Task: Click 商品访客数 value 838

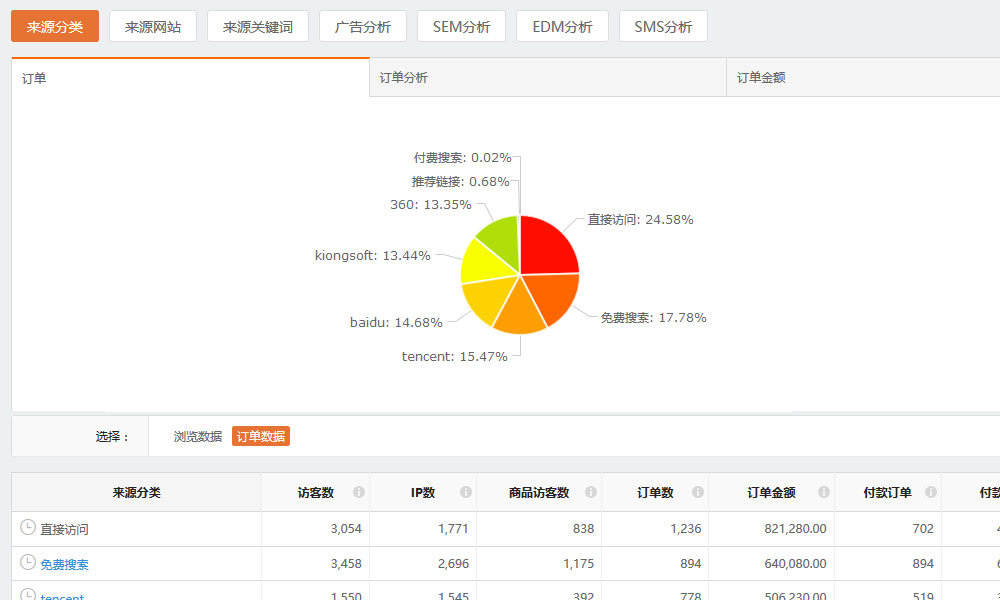Action: [x=583, y=529]
